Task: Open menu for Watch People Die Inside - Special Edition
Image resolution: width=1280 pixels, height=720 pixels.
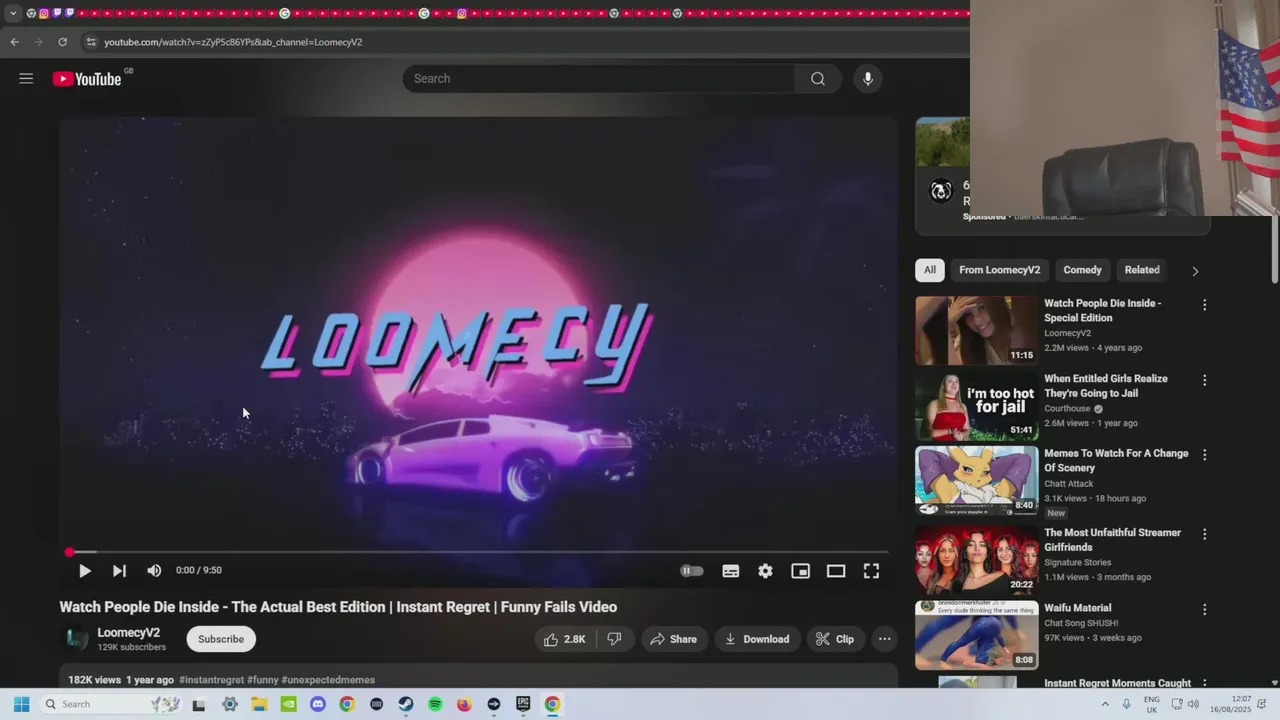Action: pyautogui.click(x=1204, y=305)
